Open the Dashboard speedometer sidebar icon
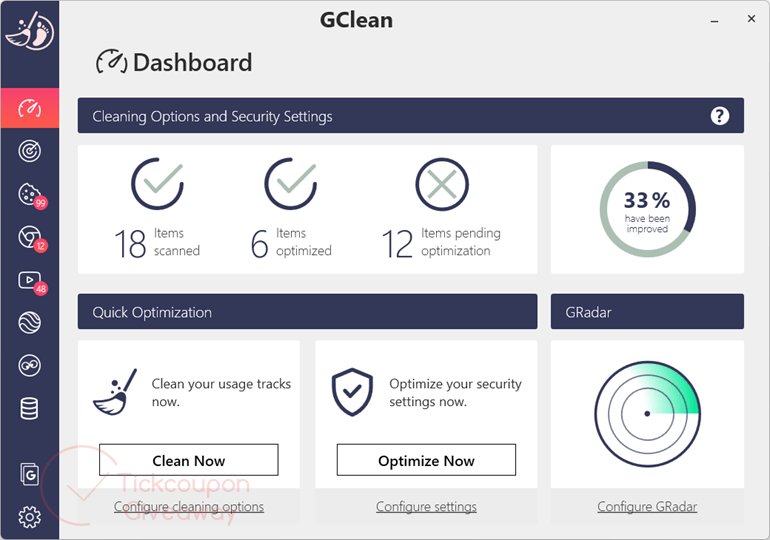 pyautogui.click(x=29, y=108)
